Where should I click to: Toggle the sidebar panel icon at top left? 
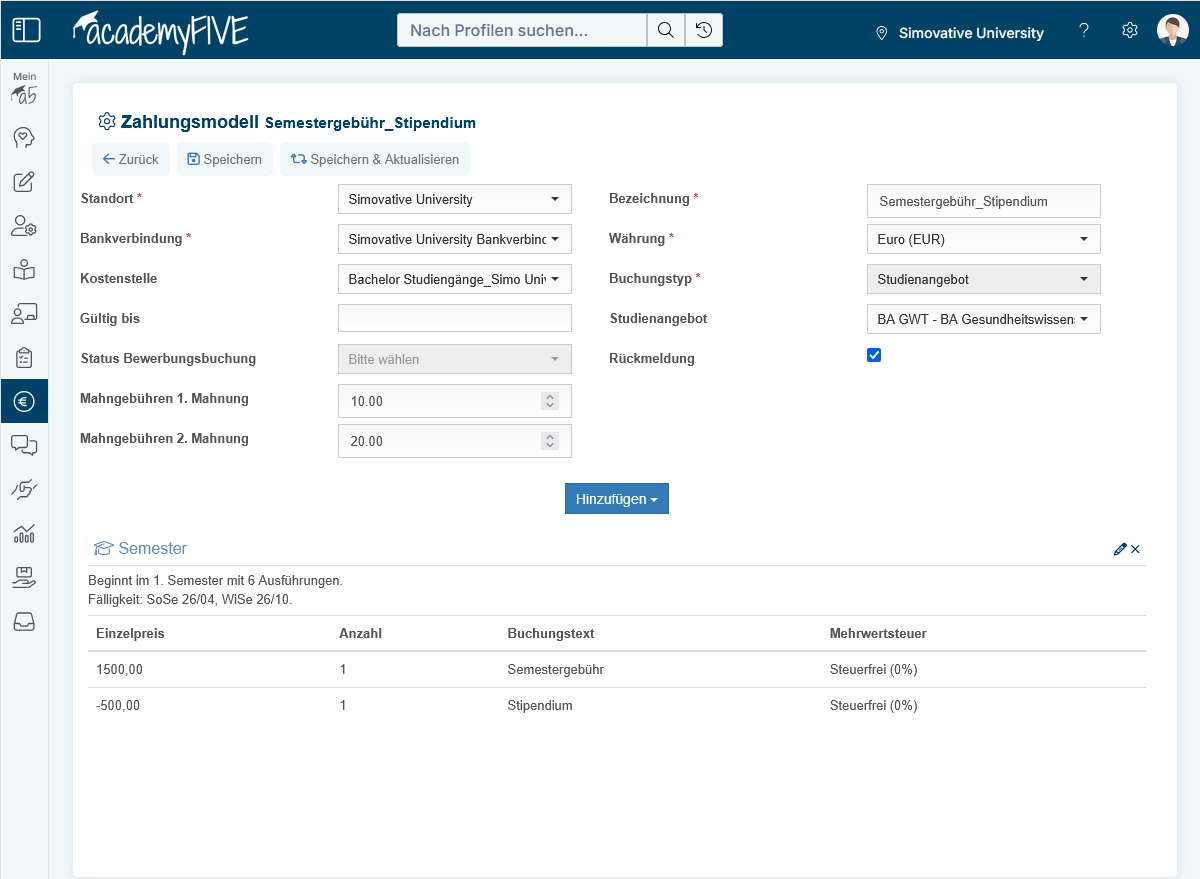(x=26, y=30)
